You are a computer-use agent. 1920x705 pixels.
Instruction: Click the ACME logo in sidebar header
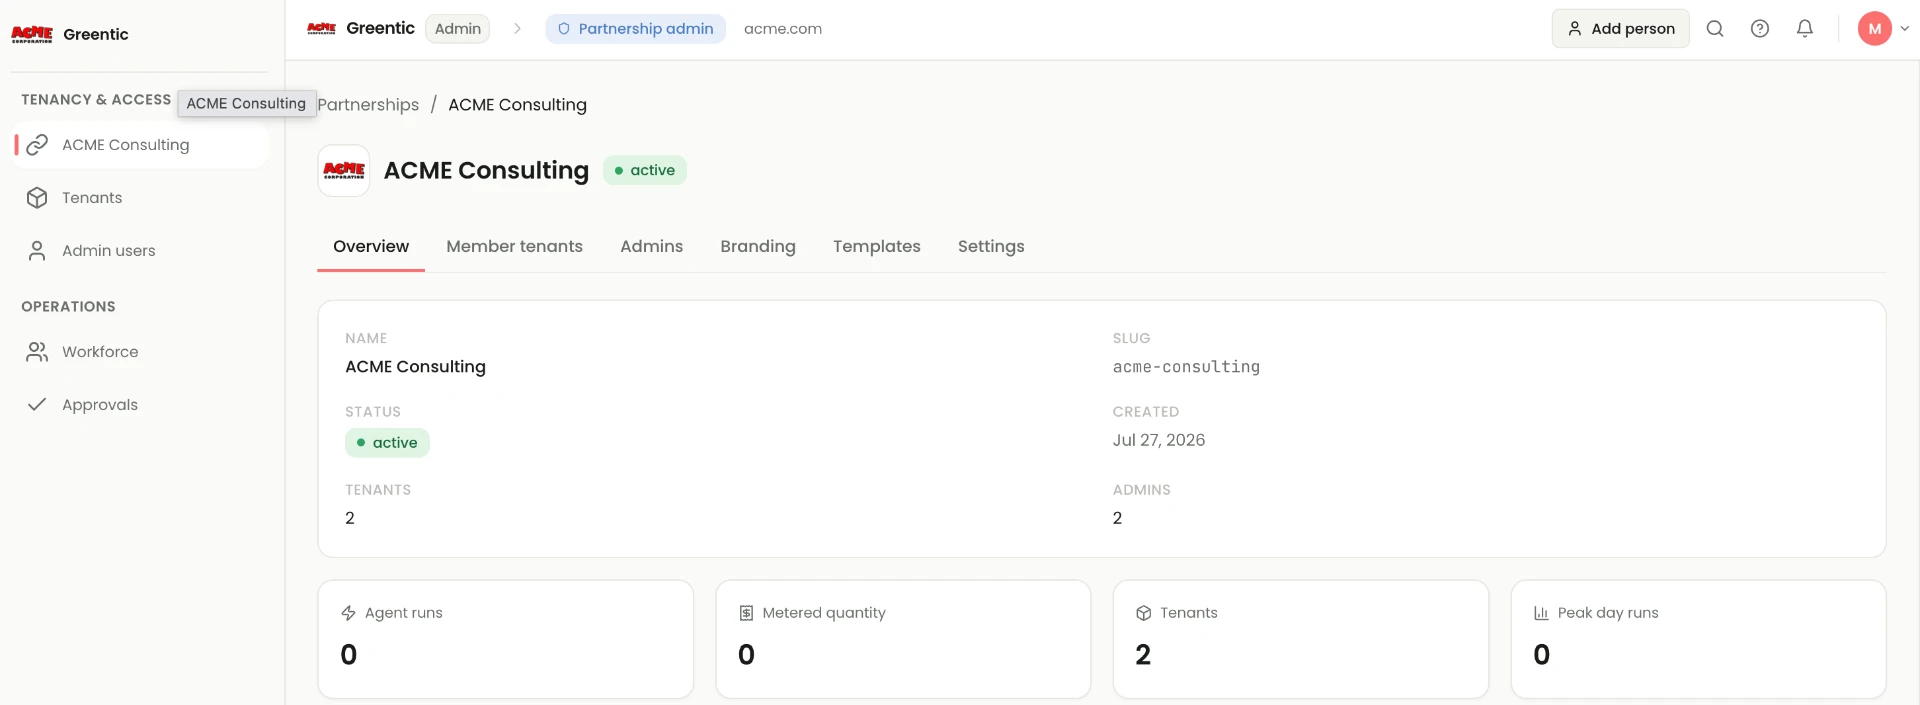[x=32, y=34]
